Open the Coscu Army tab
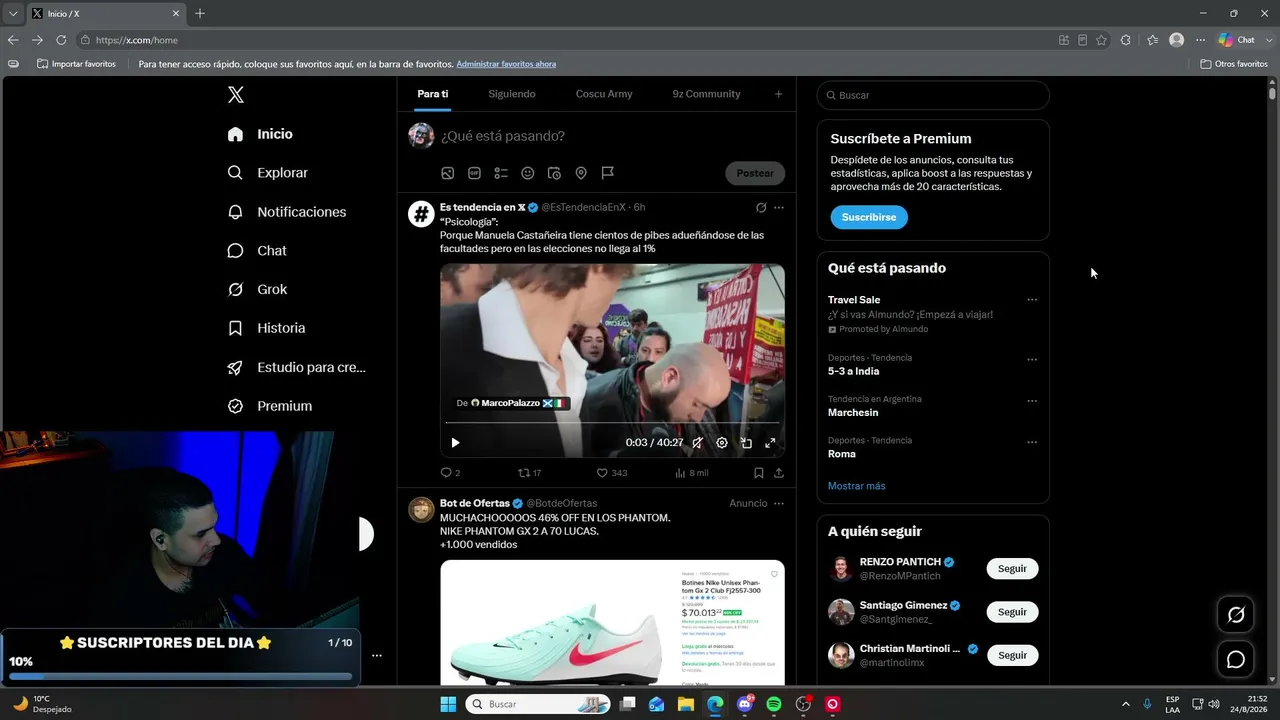This screenshot has width=1280, height=720. 604,94
